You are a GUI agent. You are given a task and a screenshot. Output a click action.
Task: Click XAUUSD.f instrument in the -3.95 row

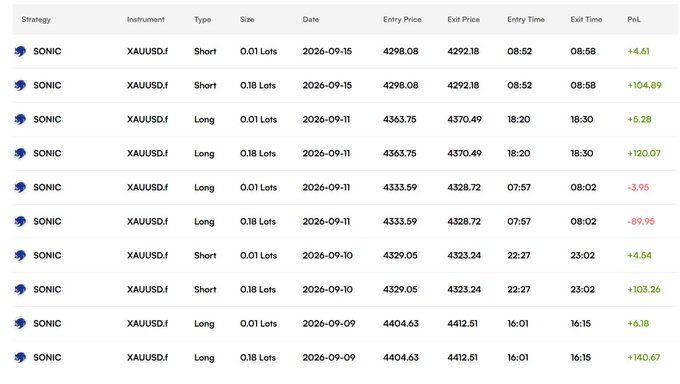click(147, 187)
